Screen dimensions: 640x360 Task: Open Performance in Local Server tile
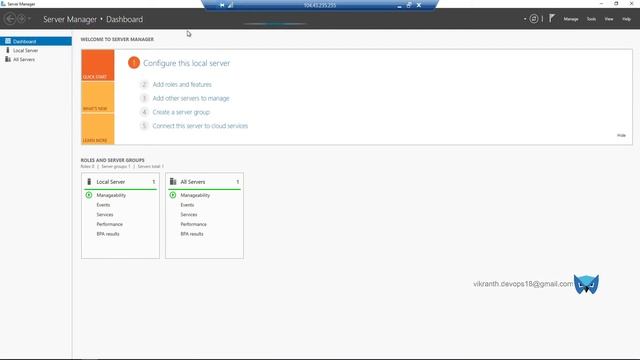click(x=109, y=224)
